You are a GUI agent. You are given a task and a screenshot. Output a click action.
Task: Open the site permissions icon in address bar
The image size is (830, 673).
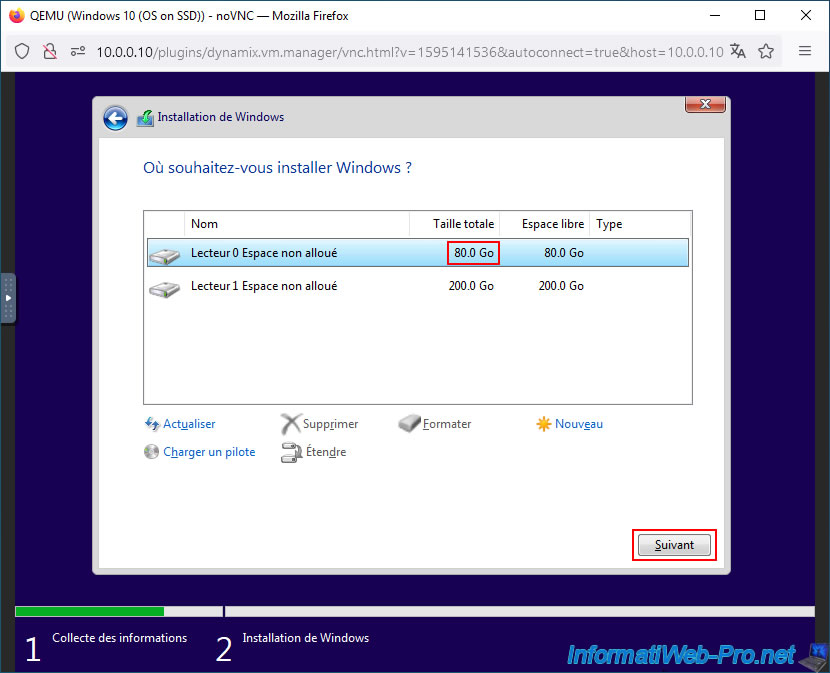click(78, 51)
